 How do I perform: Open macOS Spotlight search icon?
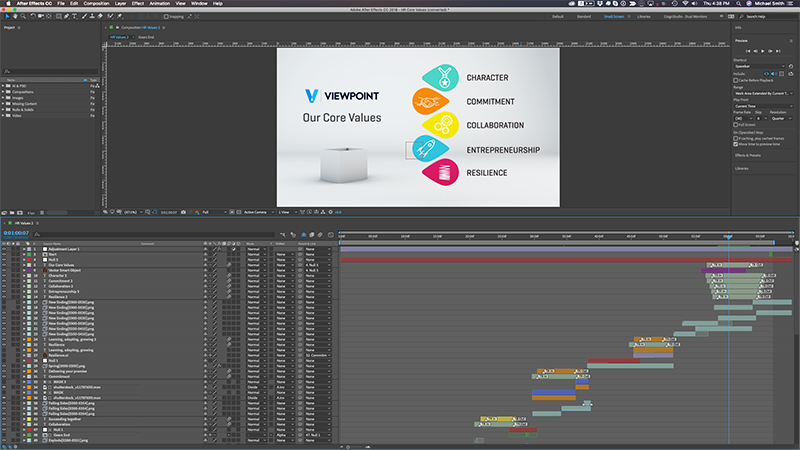pos(738,3)
